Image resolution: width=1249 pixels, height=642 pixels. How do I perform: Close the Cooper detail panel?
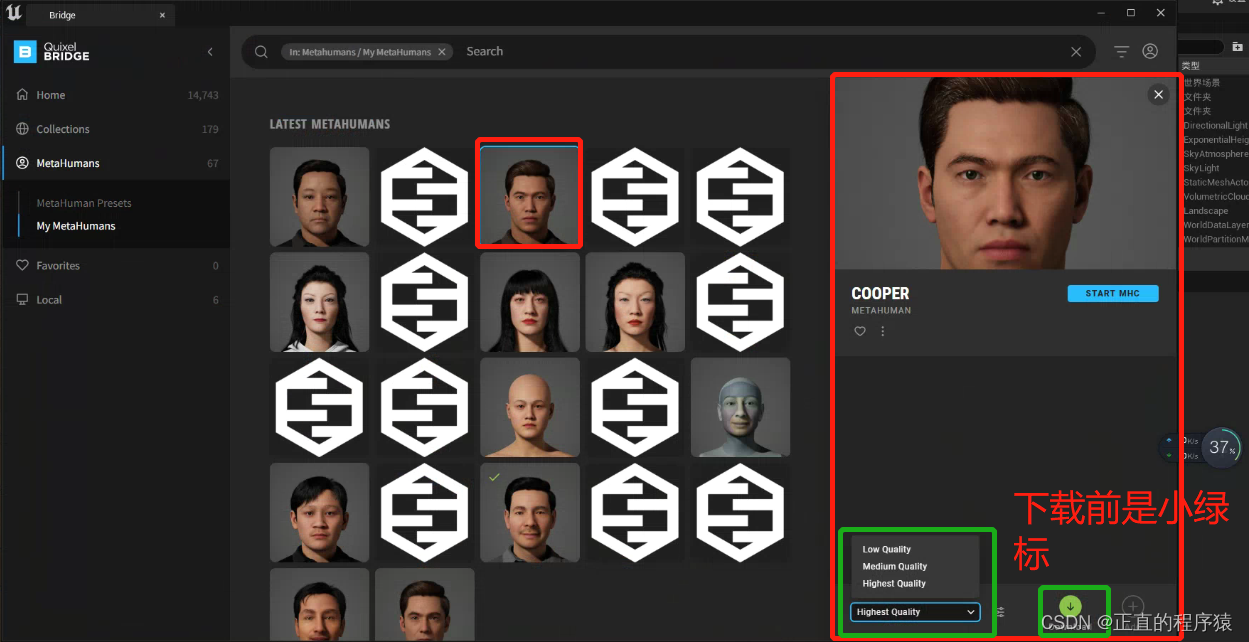click(1158, 95)
